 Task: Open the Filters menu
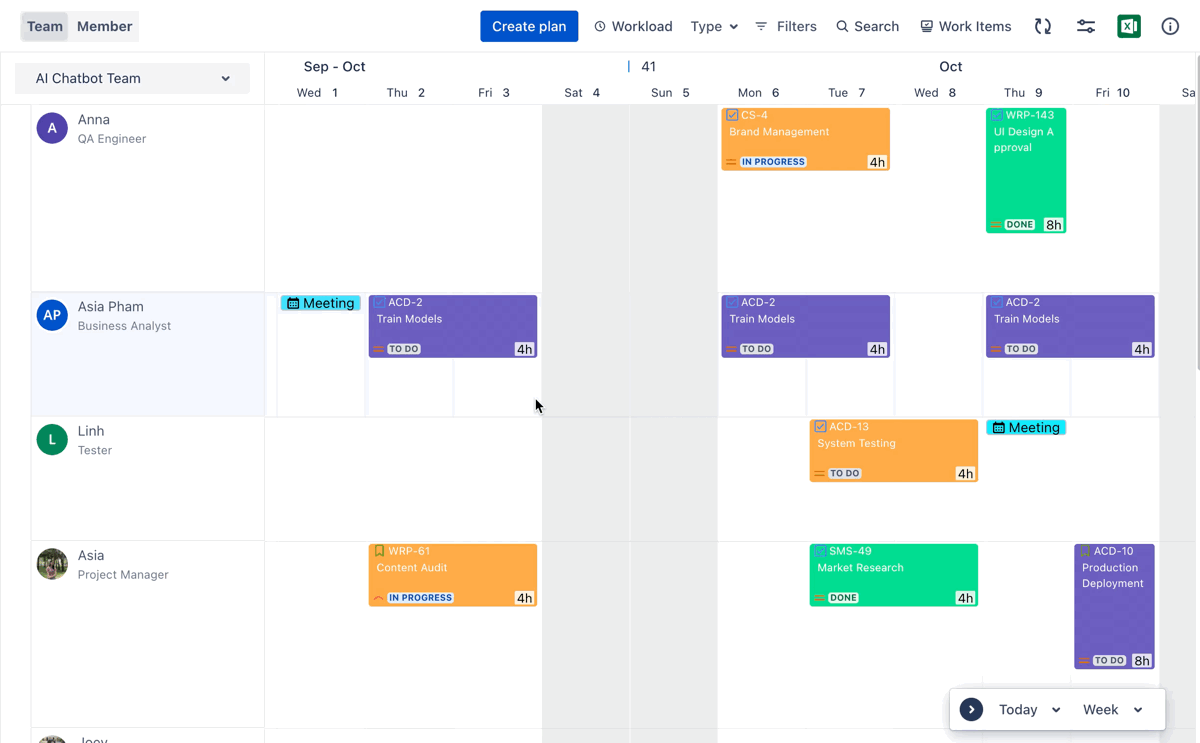click(786, 27)
